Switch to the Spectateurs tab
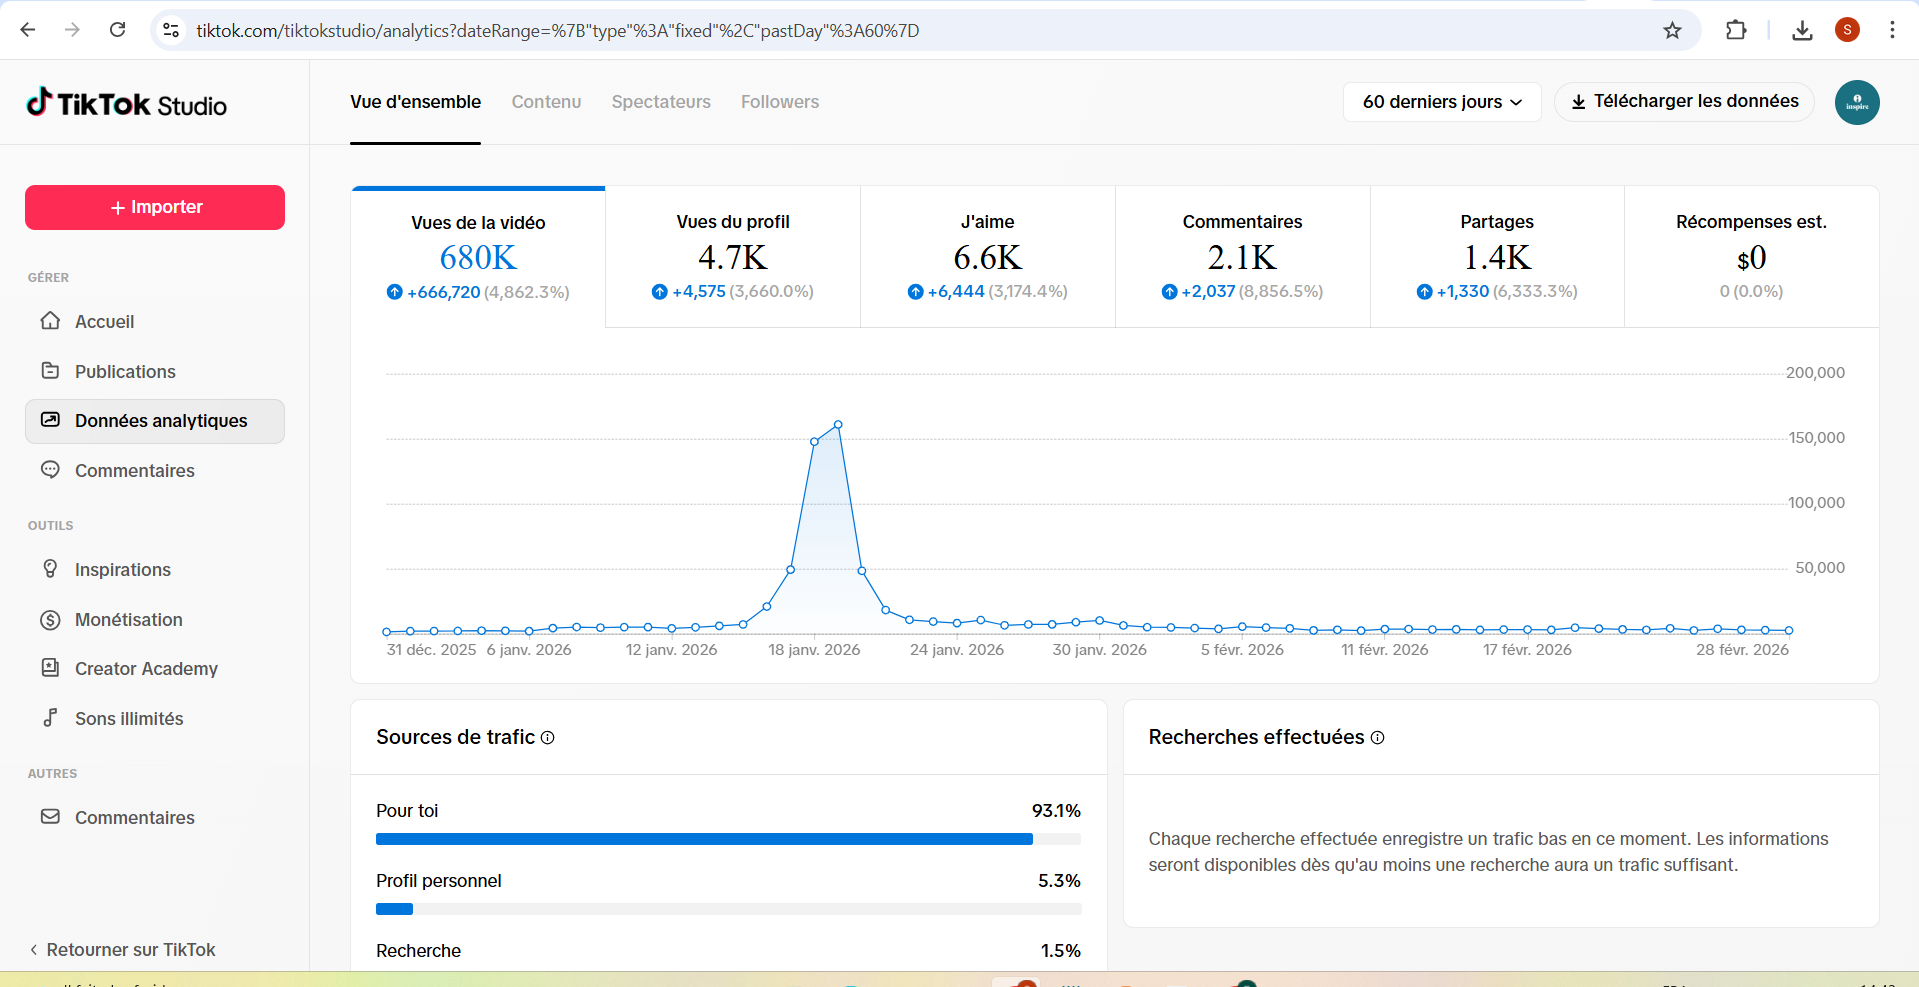This screenshot has height=987, width=1919. tap(661, 102)
